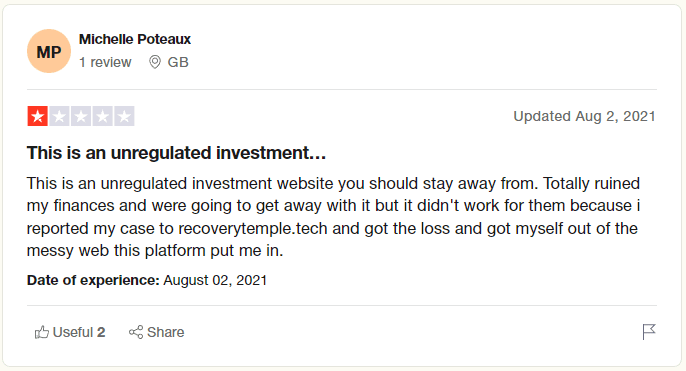Click the MP avatar circle

coord(49,51)
